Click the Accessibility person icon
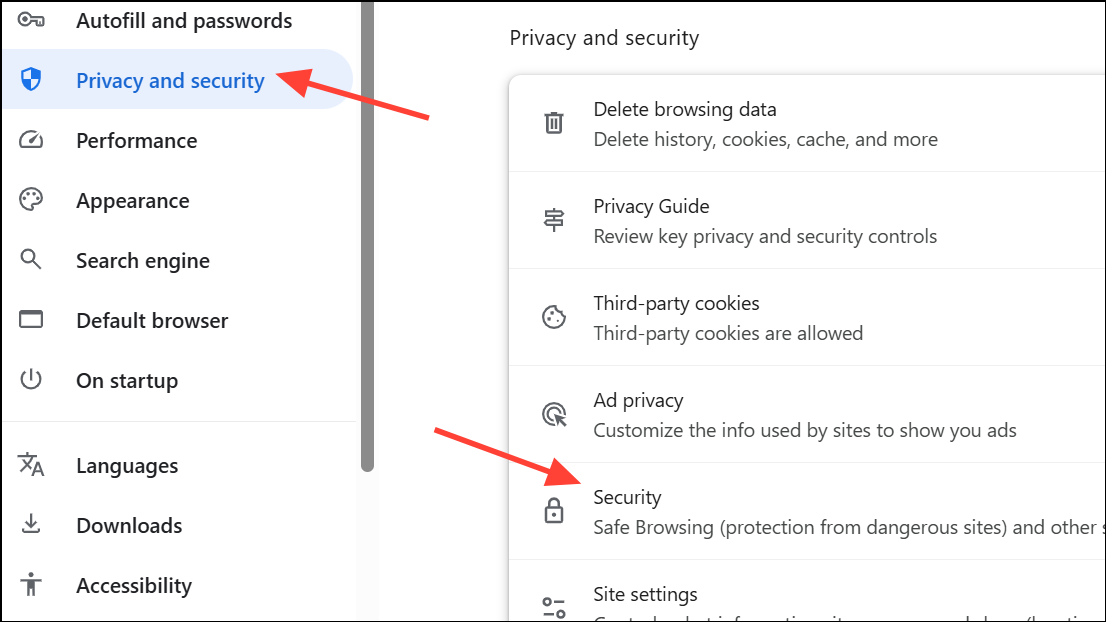This screenshot has height=622, width=1106. (31, 585)
